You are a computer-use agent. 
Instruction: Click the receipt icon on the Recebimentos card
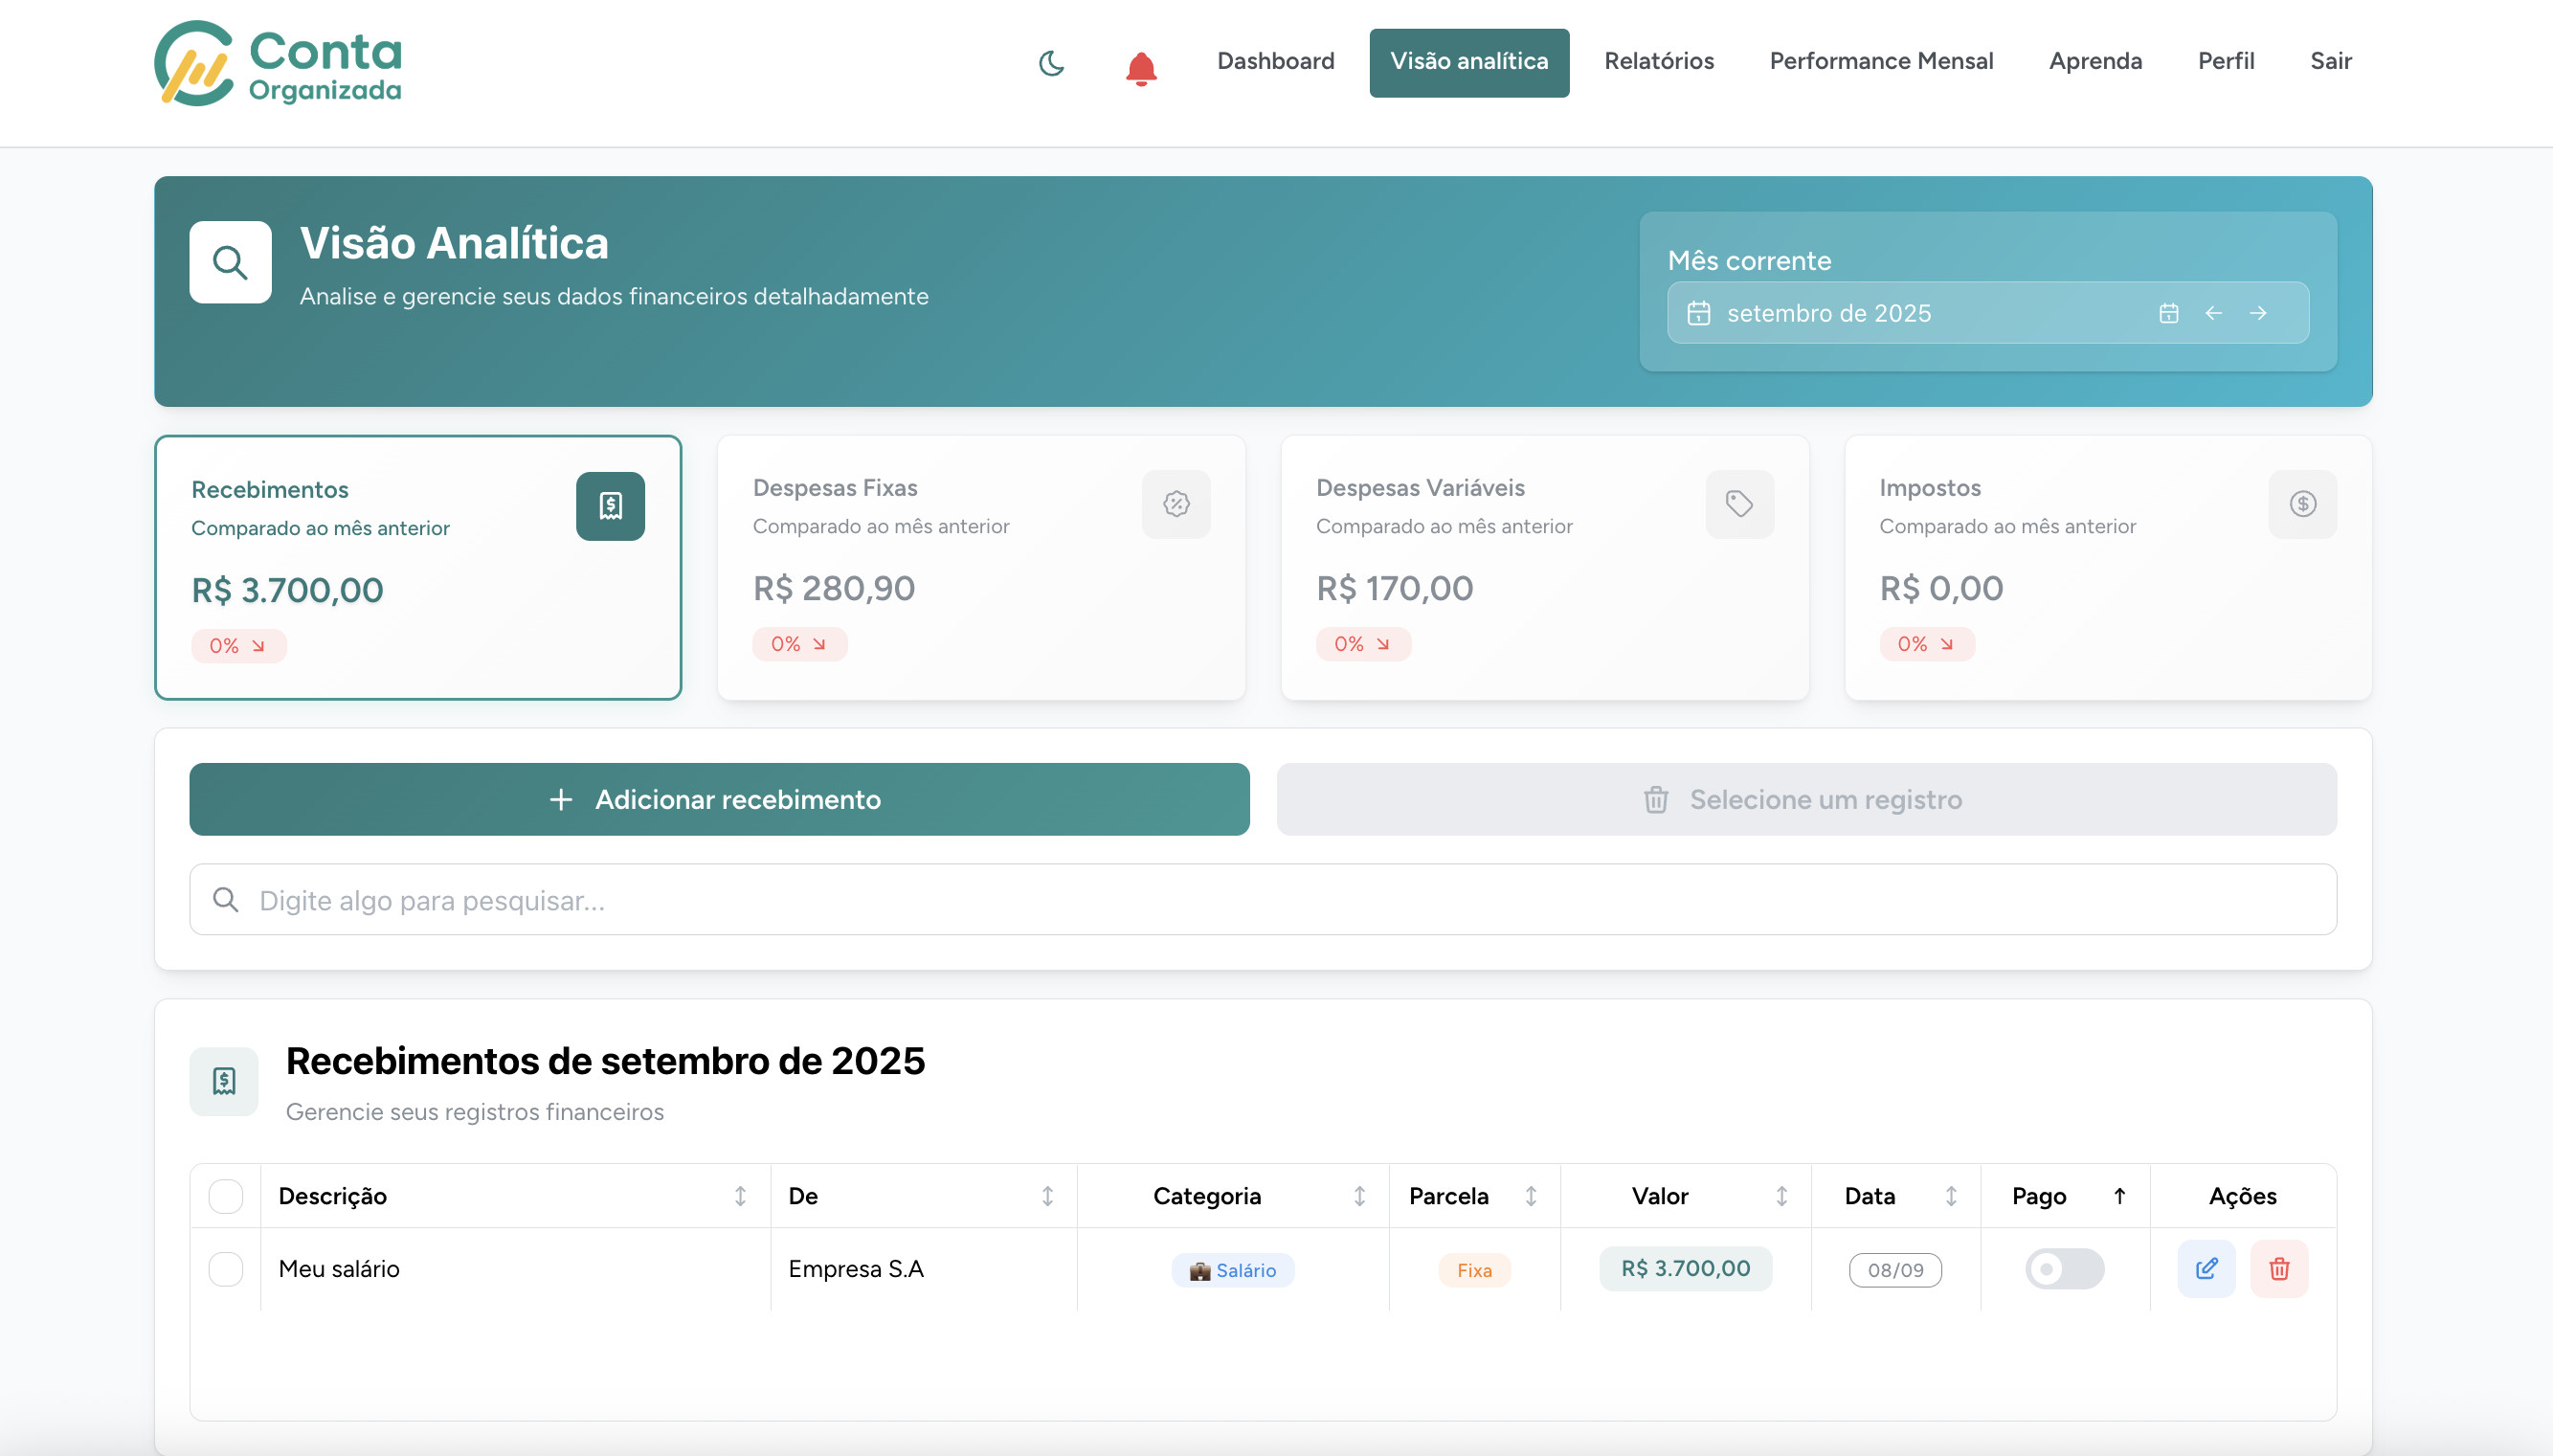pyautogui.click(x=609, y=506)
